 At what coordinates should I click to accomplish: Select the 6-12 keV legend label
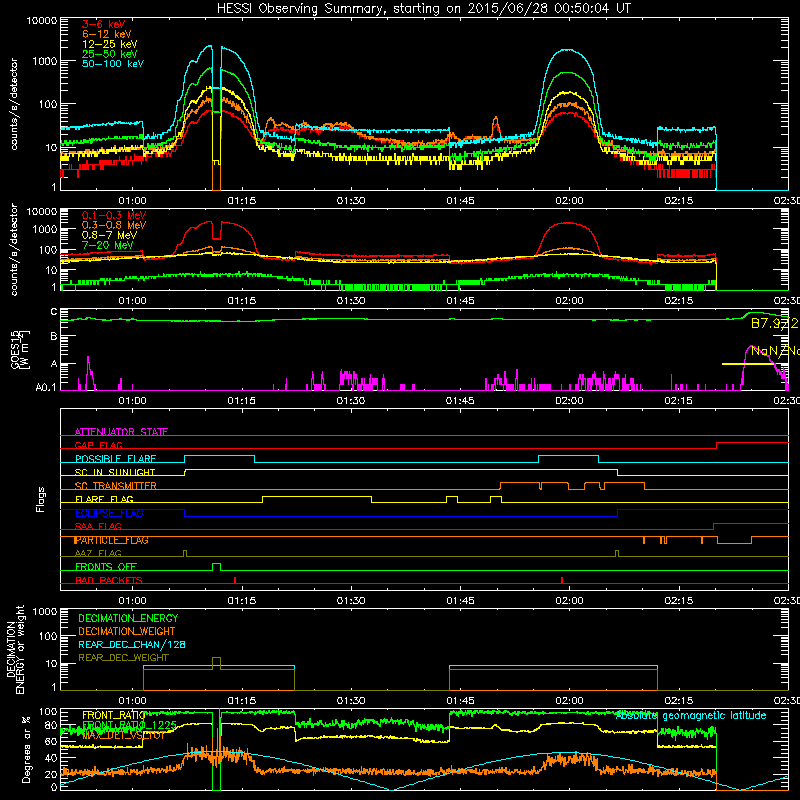(x=107, y=34)
